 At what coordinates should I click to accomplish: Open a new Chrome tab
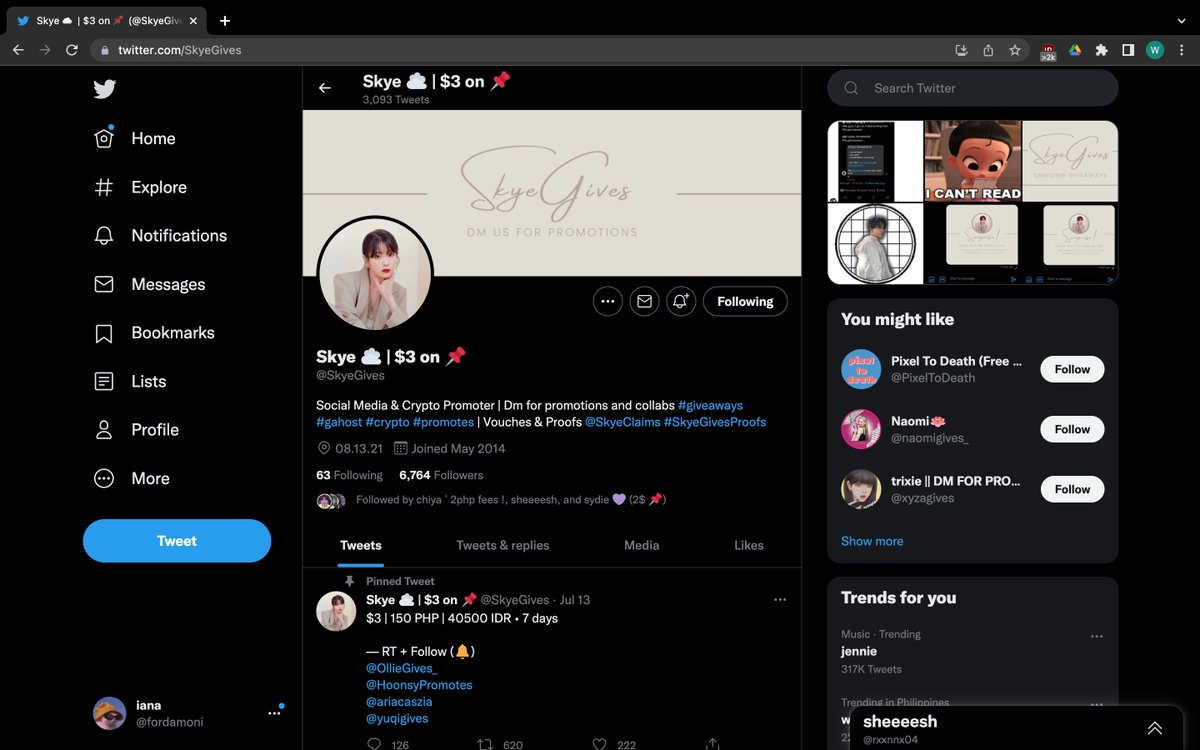[225, 20]
